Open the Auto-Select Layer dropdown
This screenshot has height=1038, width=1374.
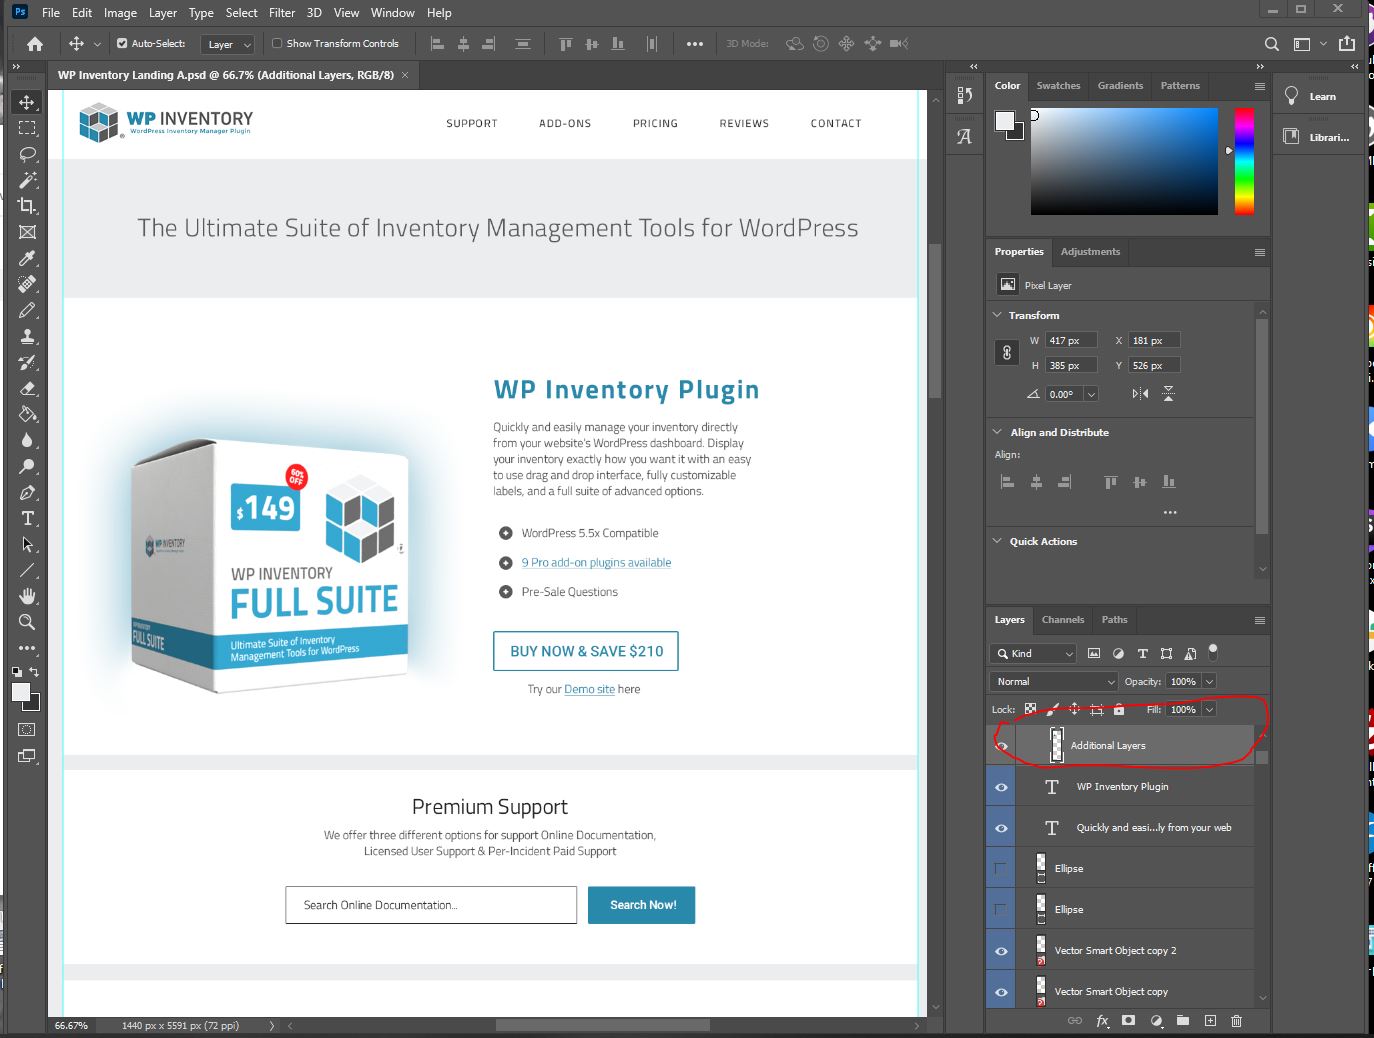click(x=228, y=44)
